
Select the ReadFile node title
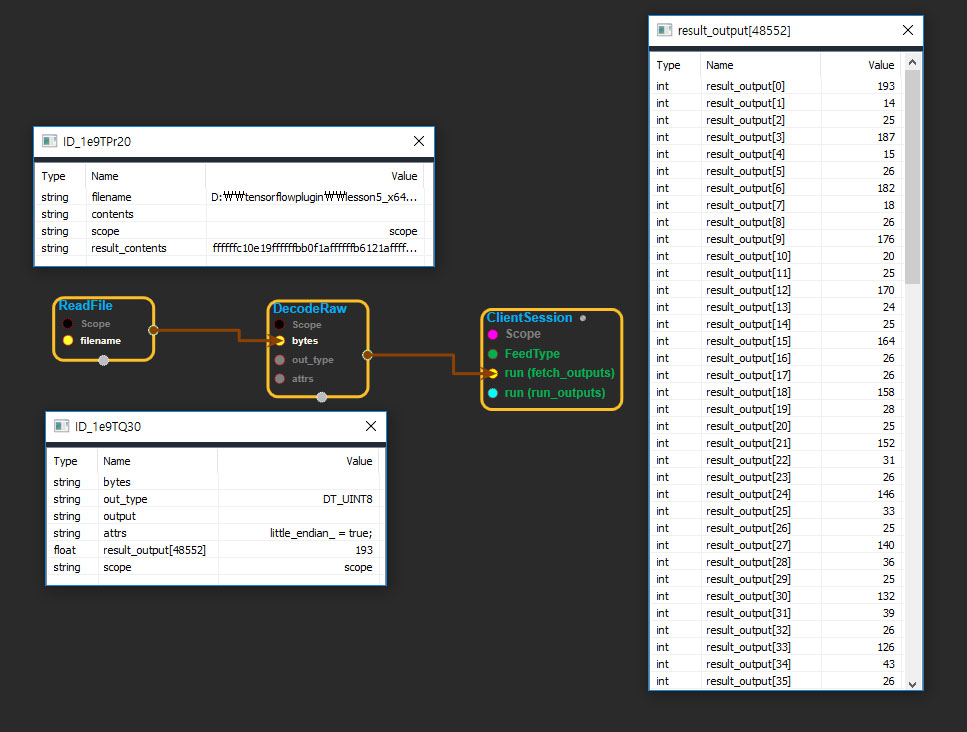(86, 306)
